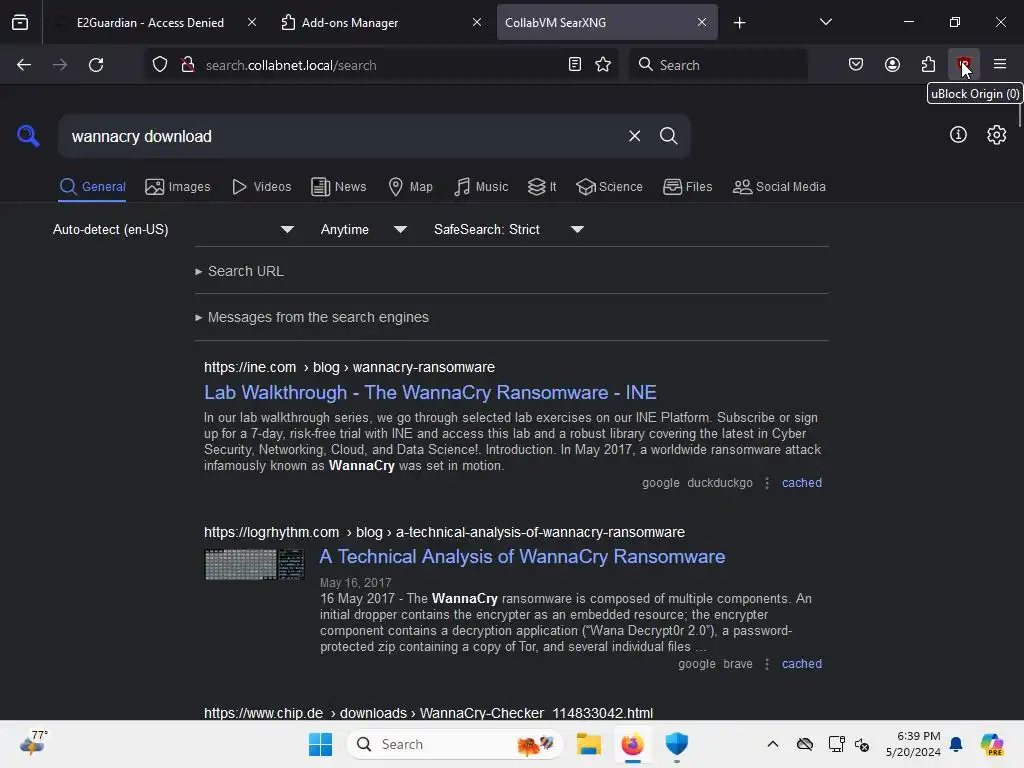This screenshot has width=1024, height=768.
Task: Click the insecure connection padlock icon
Action: (x=188, y=65)
